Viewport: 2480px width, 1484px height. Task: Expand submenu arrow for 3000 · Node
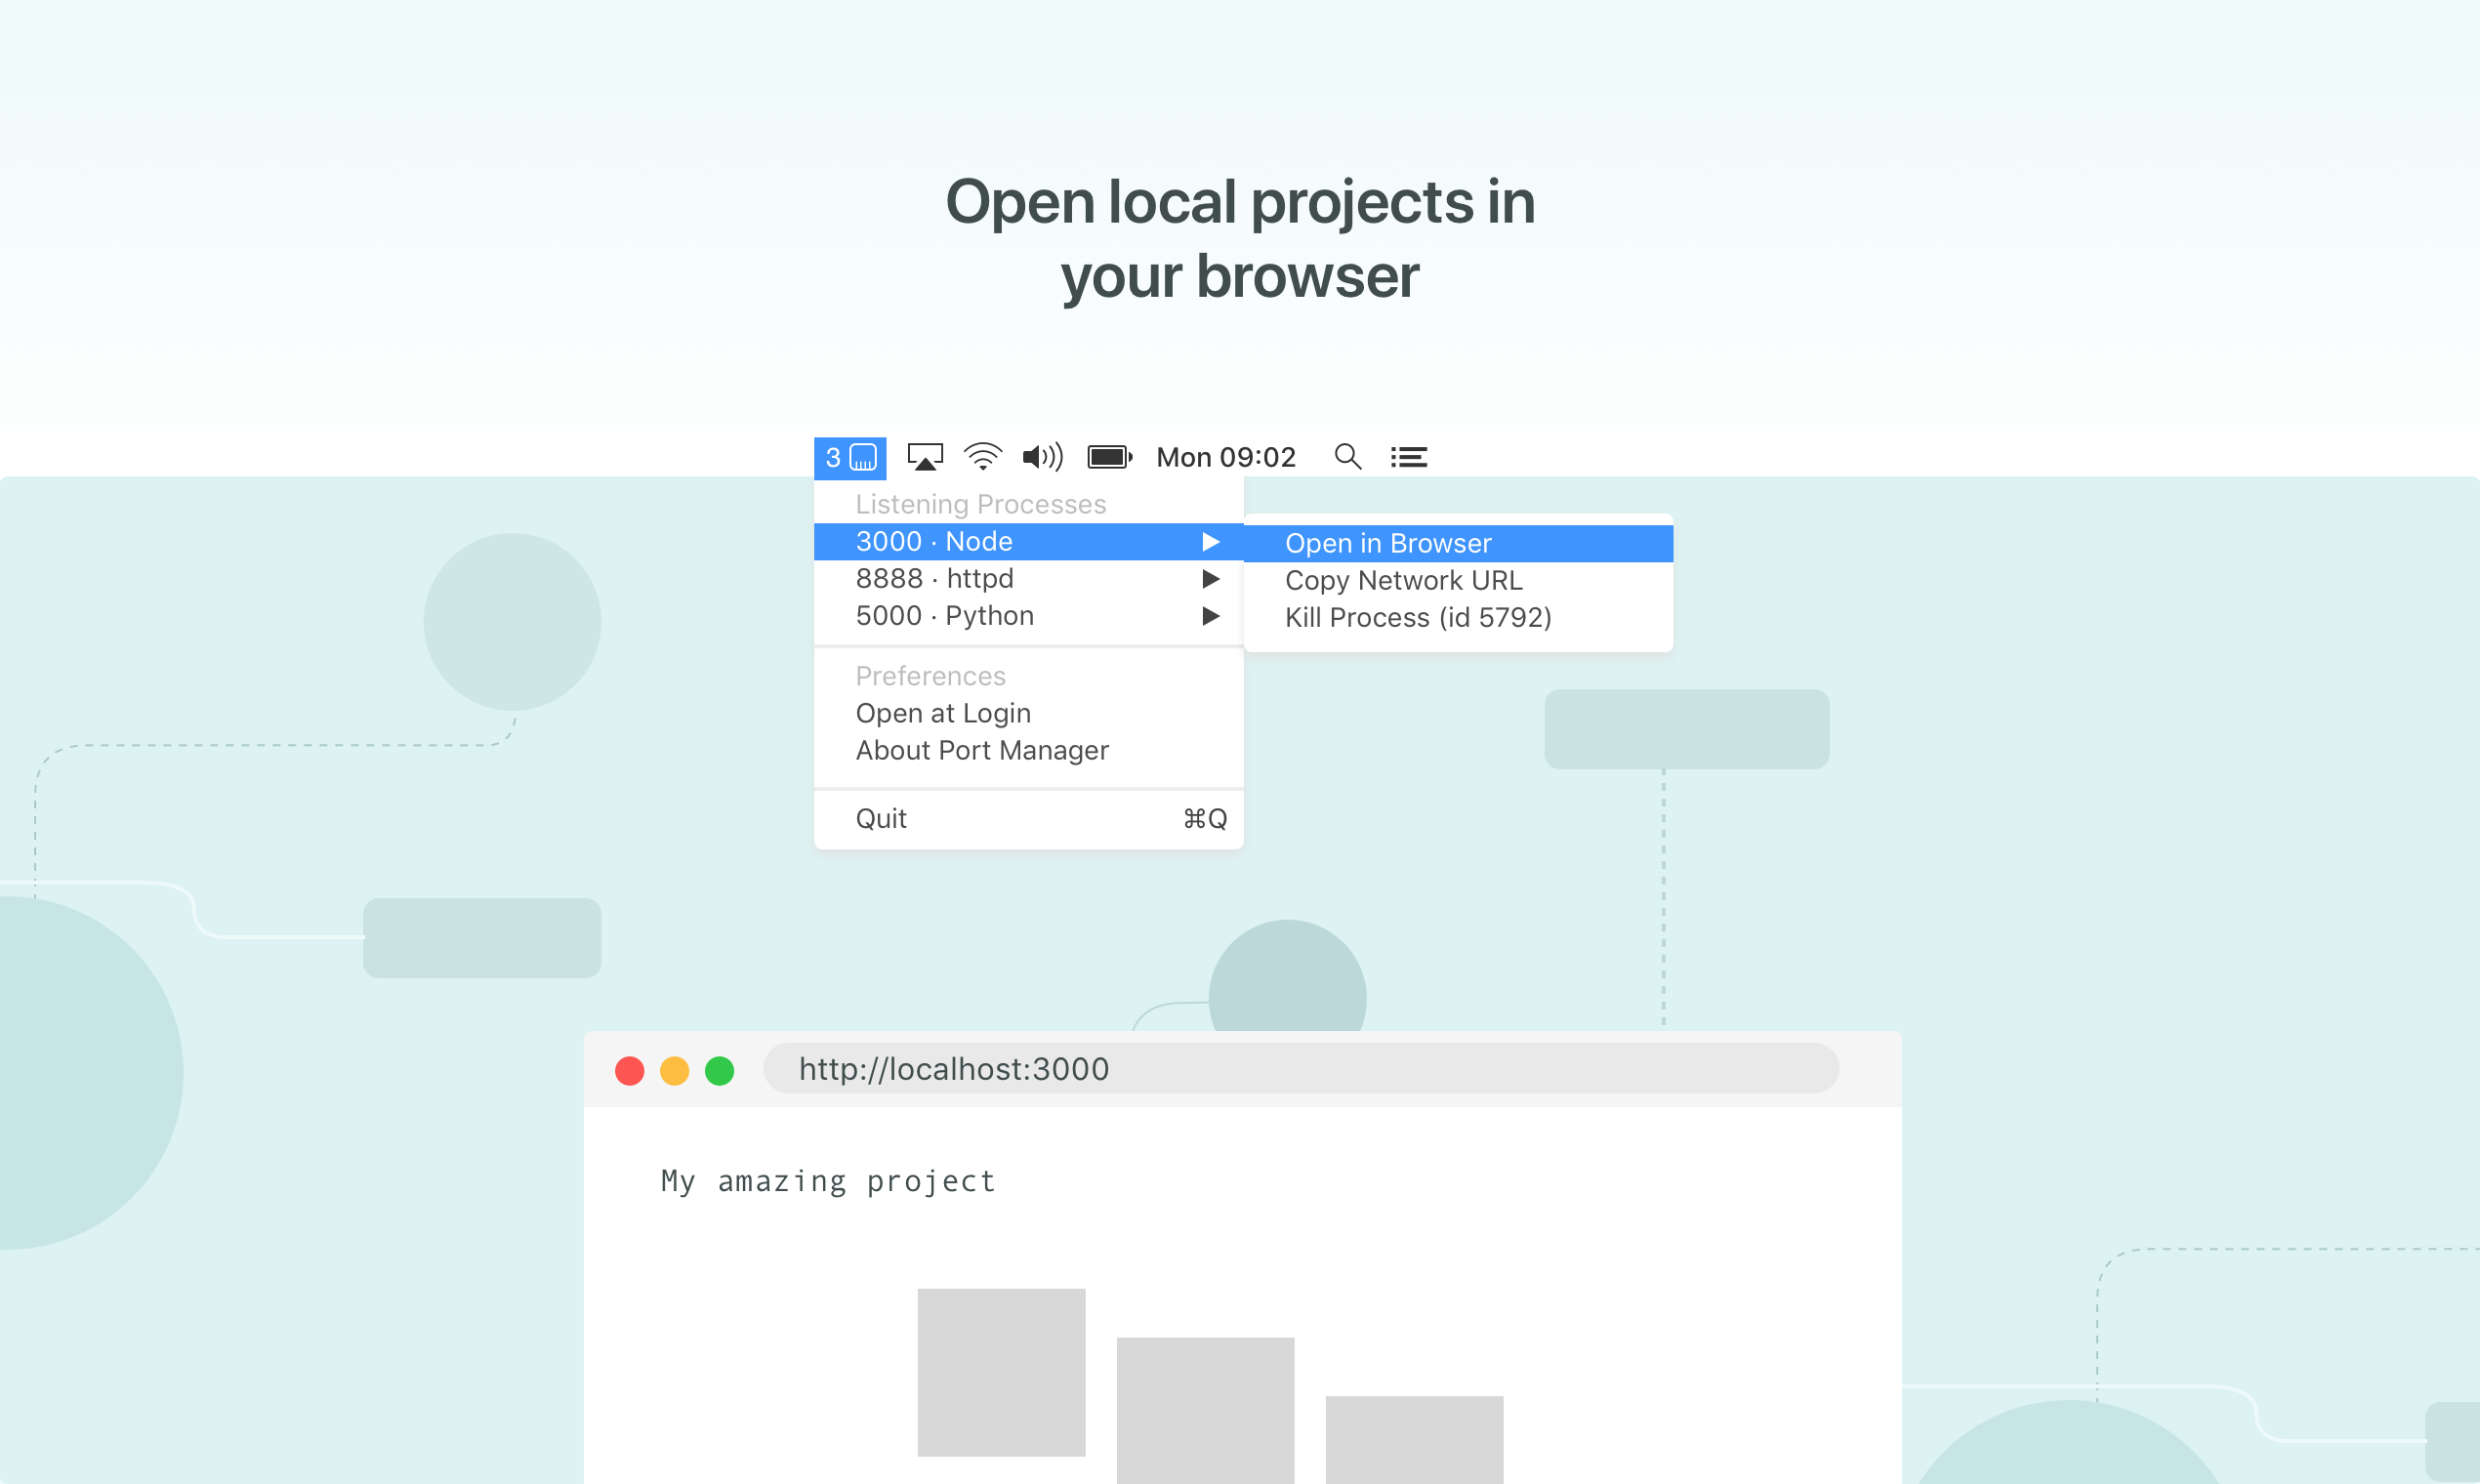tap(1210, 541)
